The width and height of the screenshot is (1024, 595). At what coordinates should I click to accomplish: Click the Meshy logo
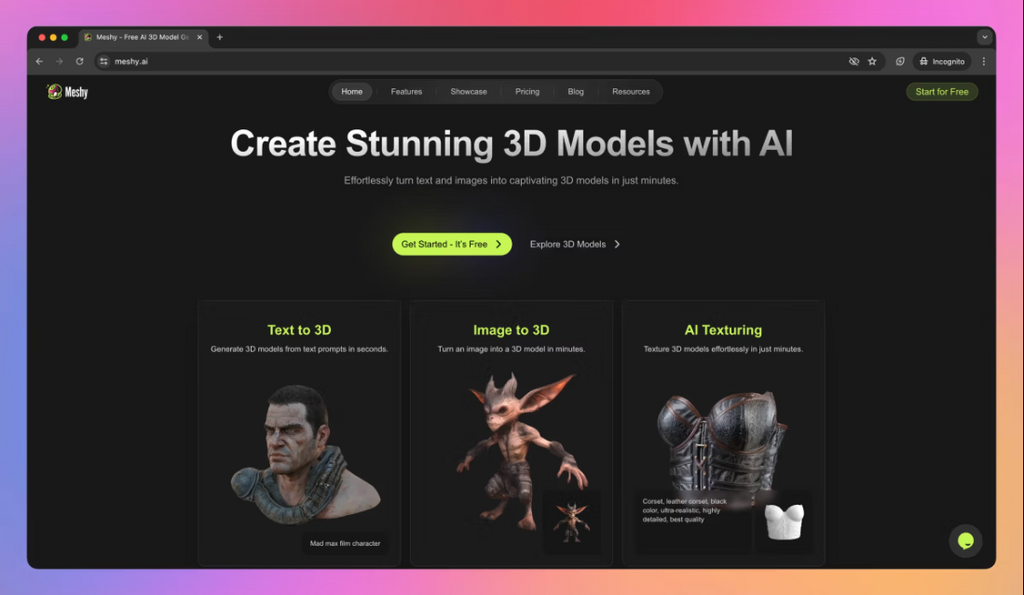coord(68,91)
